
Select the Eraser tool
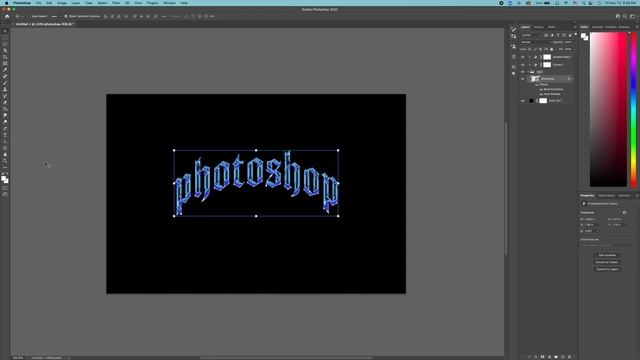coord(5,102)
